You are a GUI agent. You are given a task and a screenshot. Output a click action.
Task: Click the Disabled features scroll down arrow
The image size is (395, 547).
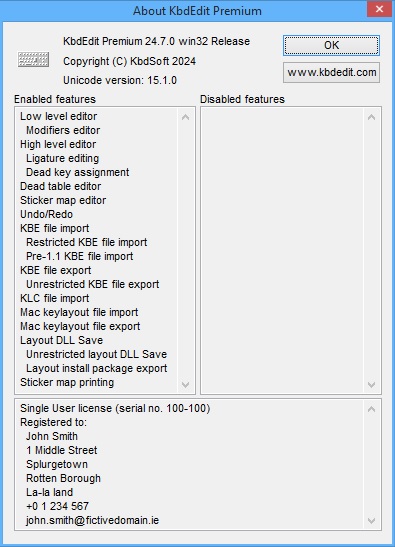pos(372,384)
